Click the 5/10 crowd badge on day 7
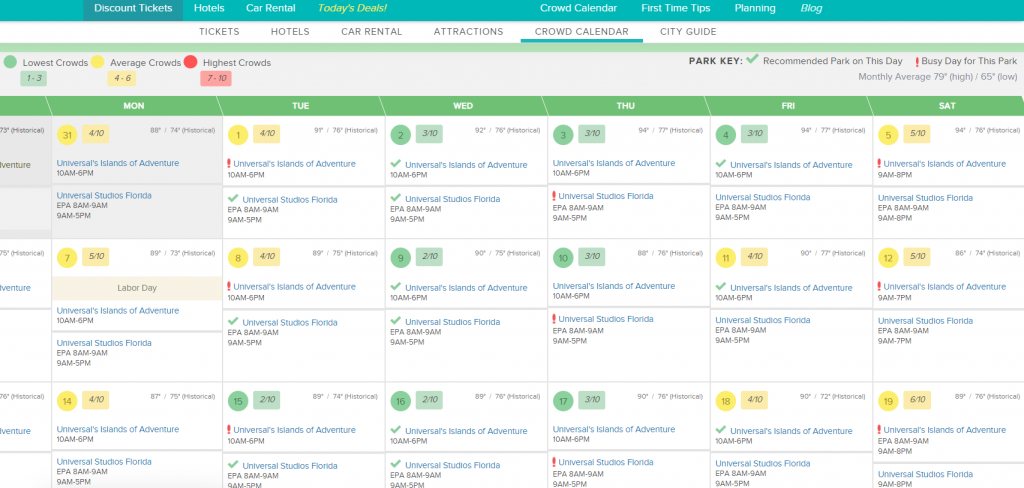1024x488 pixels. click(96, 257)
